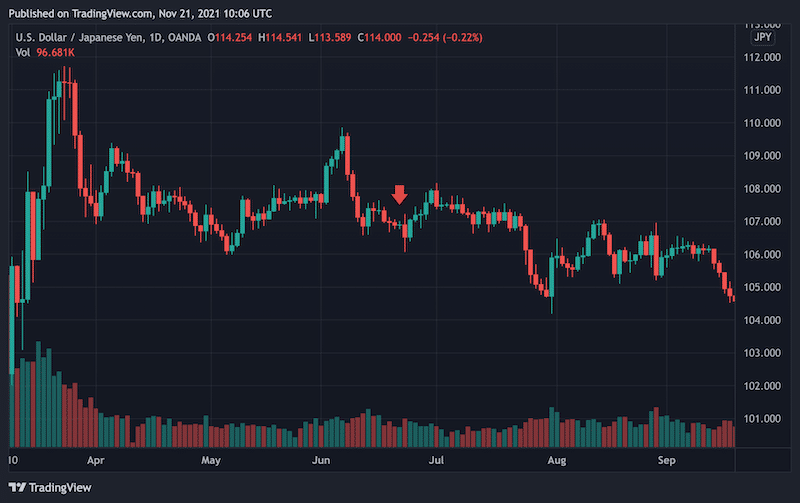Open the JPY currency label
This screenshot has height=503, width=800.
tap(761, 38)
